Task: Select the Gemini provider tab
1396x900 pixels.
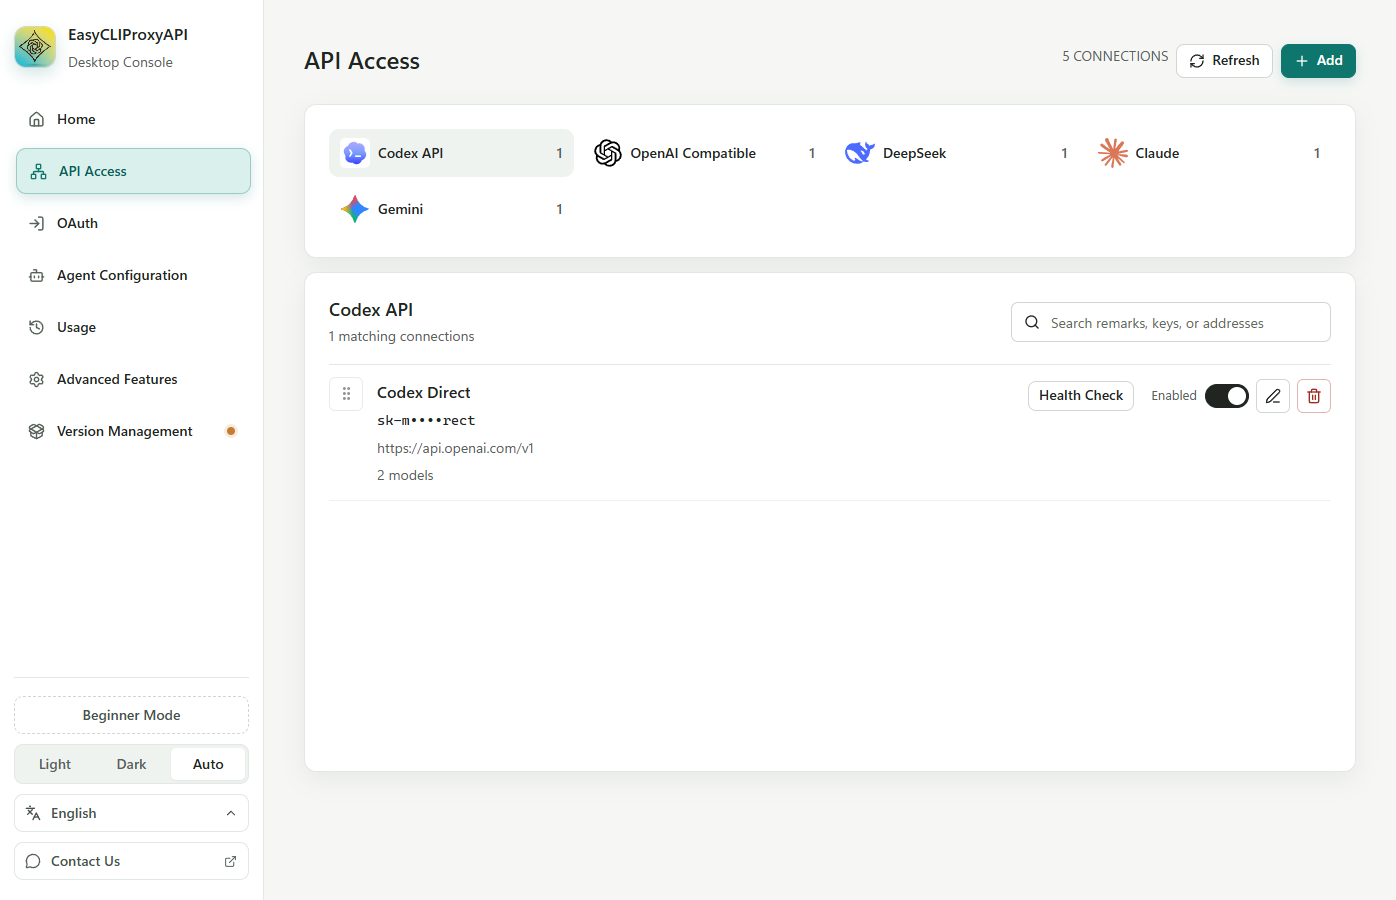Action: click(x=451, y=209)
